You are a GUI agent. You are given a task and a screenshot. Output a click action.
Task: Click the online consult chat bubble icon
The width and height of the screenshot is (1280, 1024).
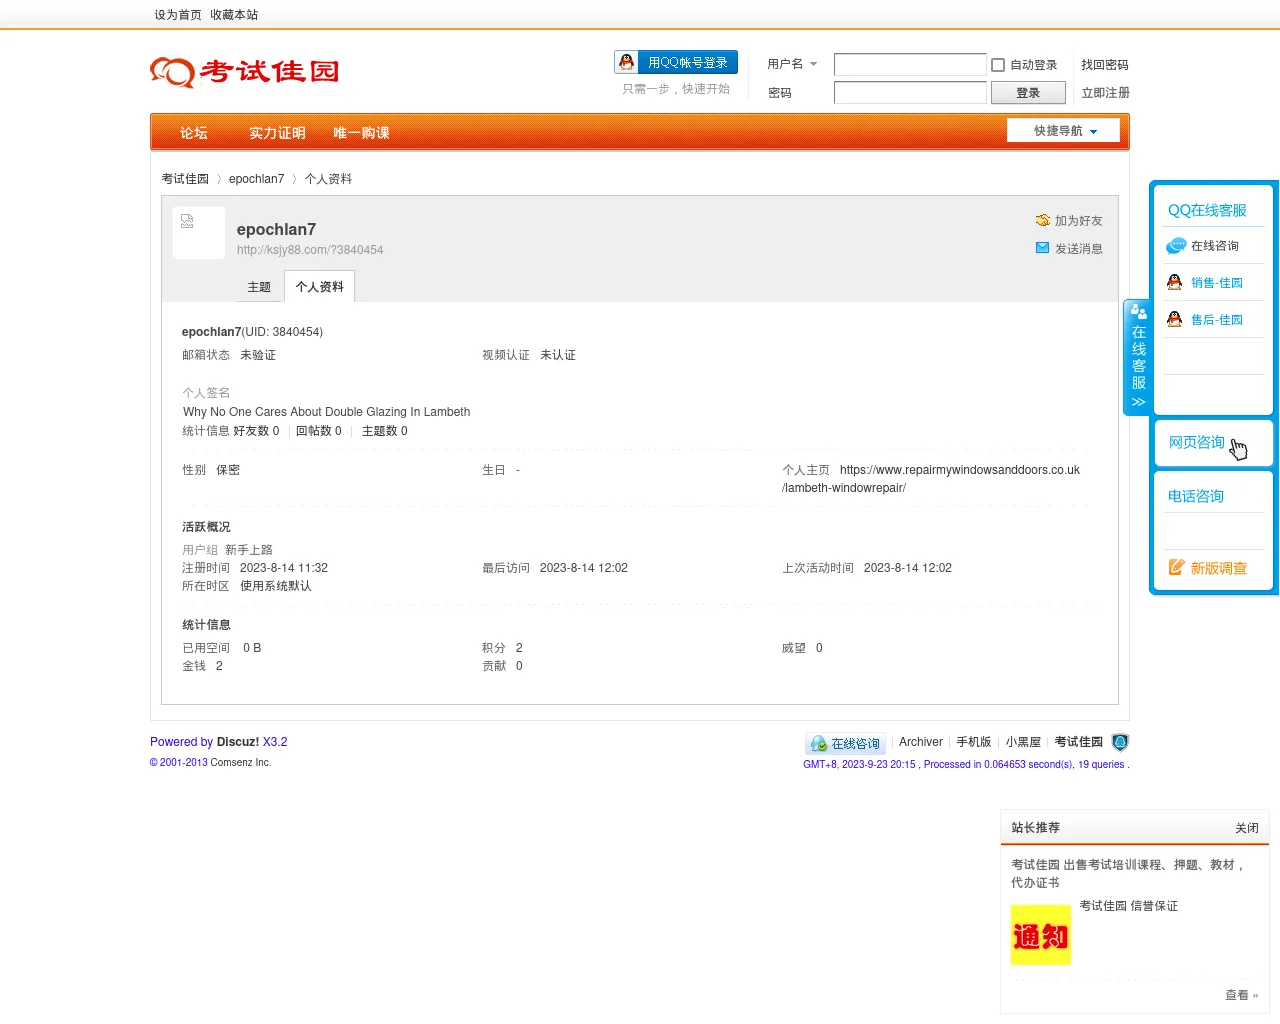point(1176,246)
